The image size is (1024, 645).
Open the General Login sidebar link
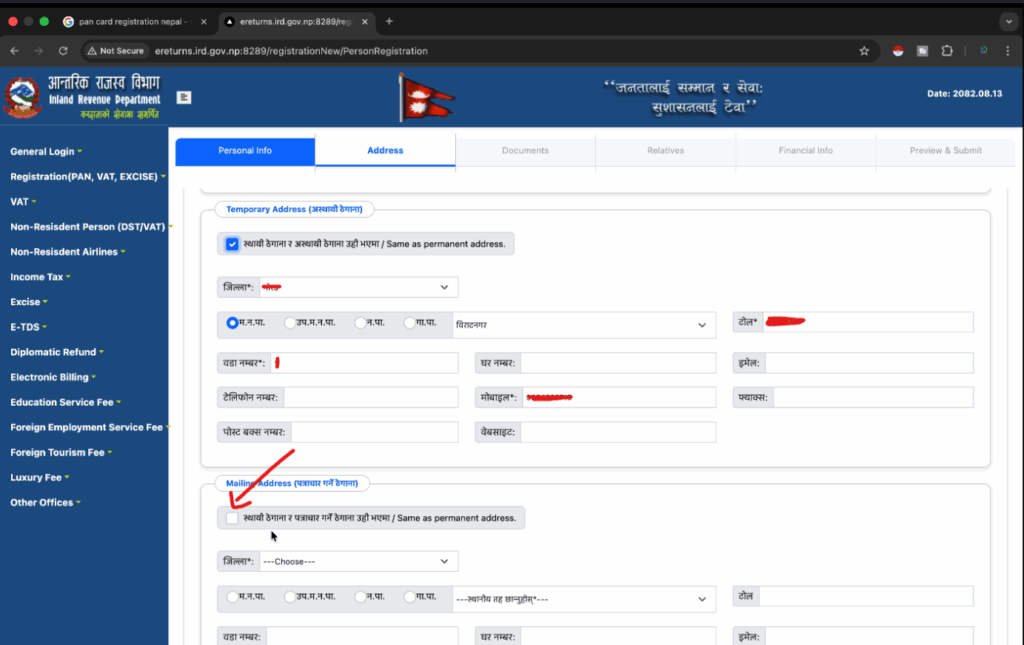click(x=44, y=152)
